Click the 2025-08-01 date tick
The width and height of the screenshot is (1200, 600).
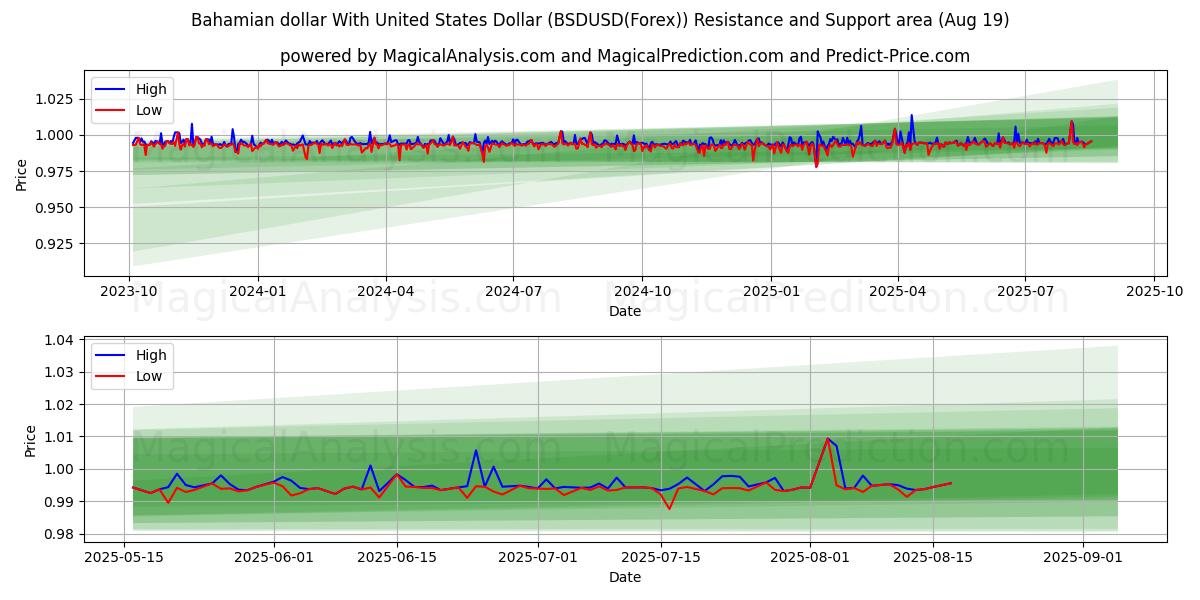coord(810,558)
